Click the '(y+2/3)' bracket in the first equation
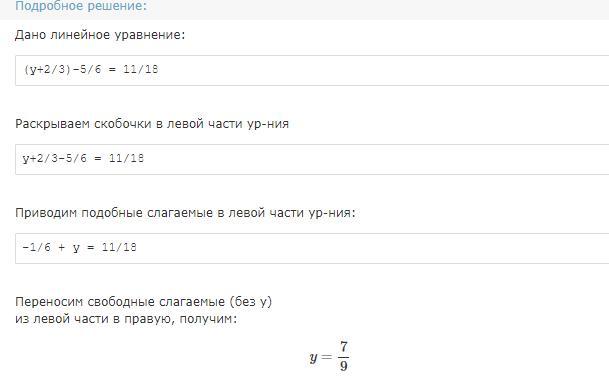This screenshot has width=609, height=389. 48,69
